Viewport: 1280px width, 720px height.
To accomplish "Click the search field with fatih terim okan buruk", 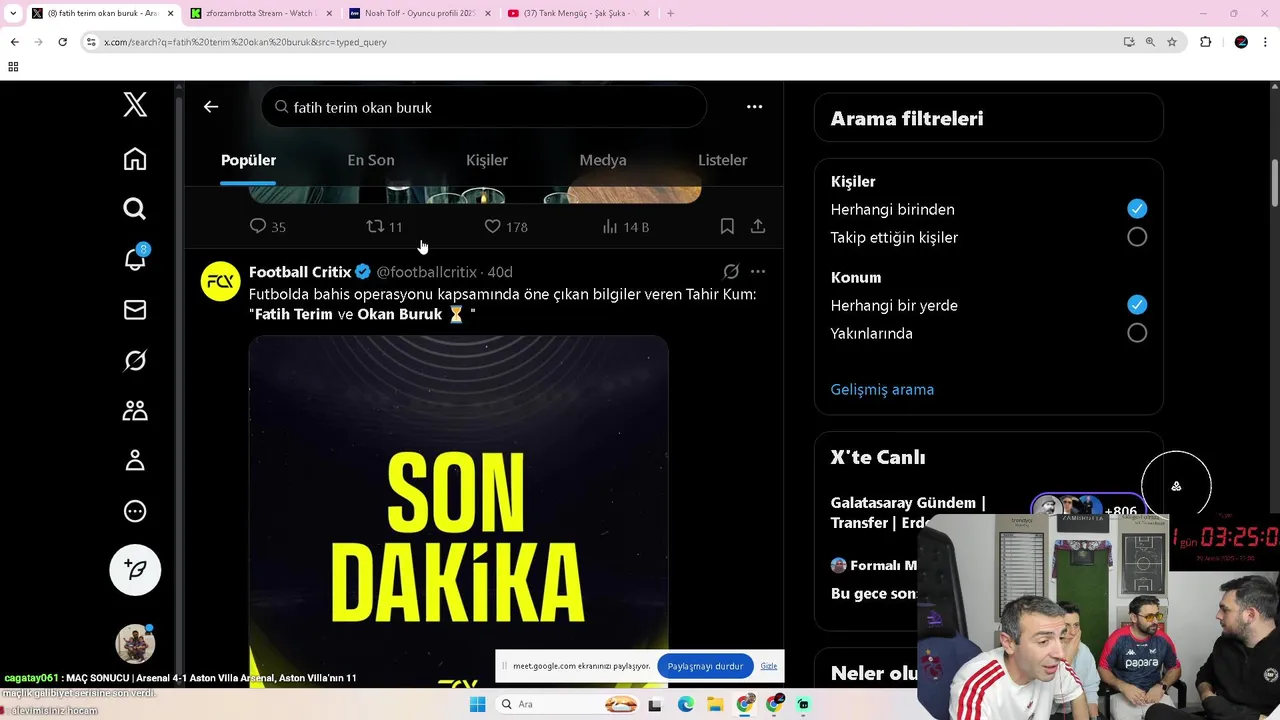I will (x=484, y=107).
